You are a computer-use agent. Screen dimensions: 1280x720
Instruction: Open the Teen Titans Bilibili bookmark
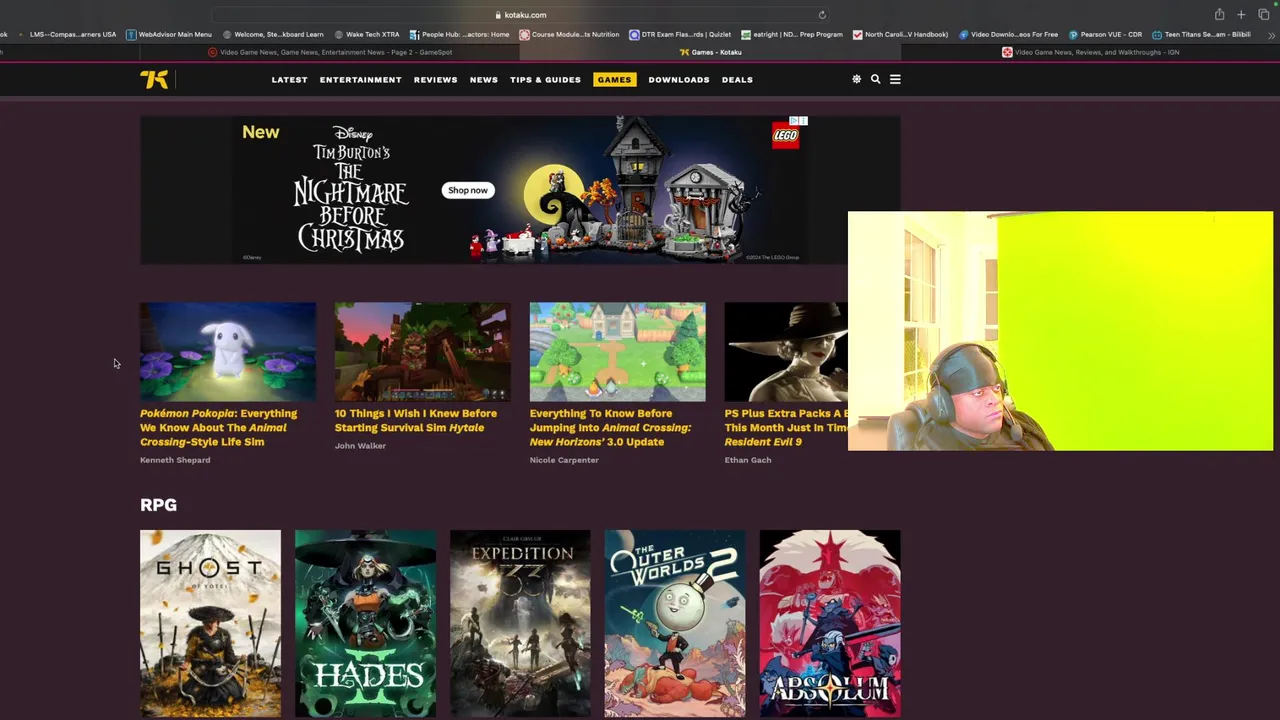[x=1201, y=34]
